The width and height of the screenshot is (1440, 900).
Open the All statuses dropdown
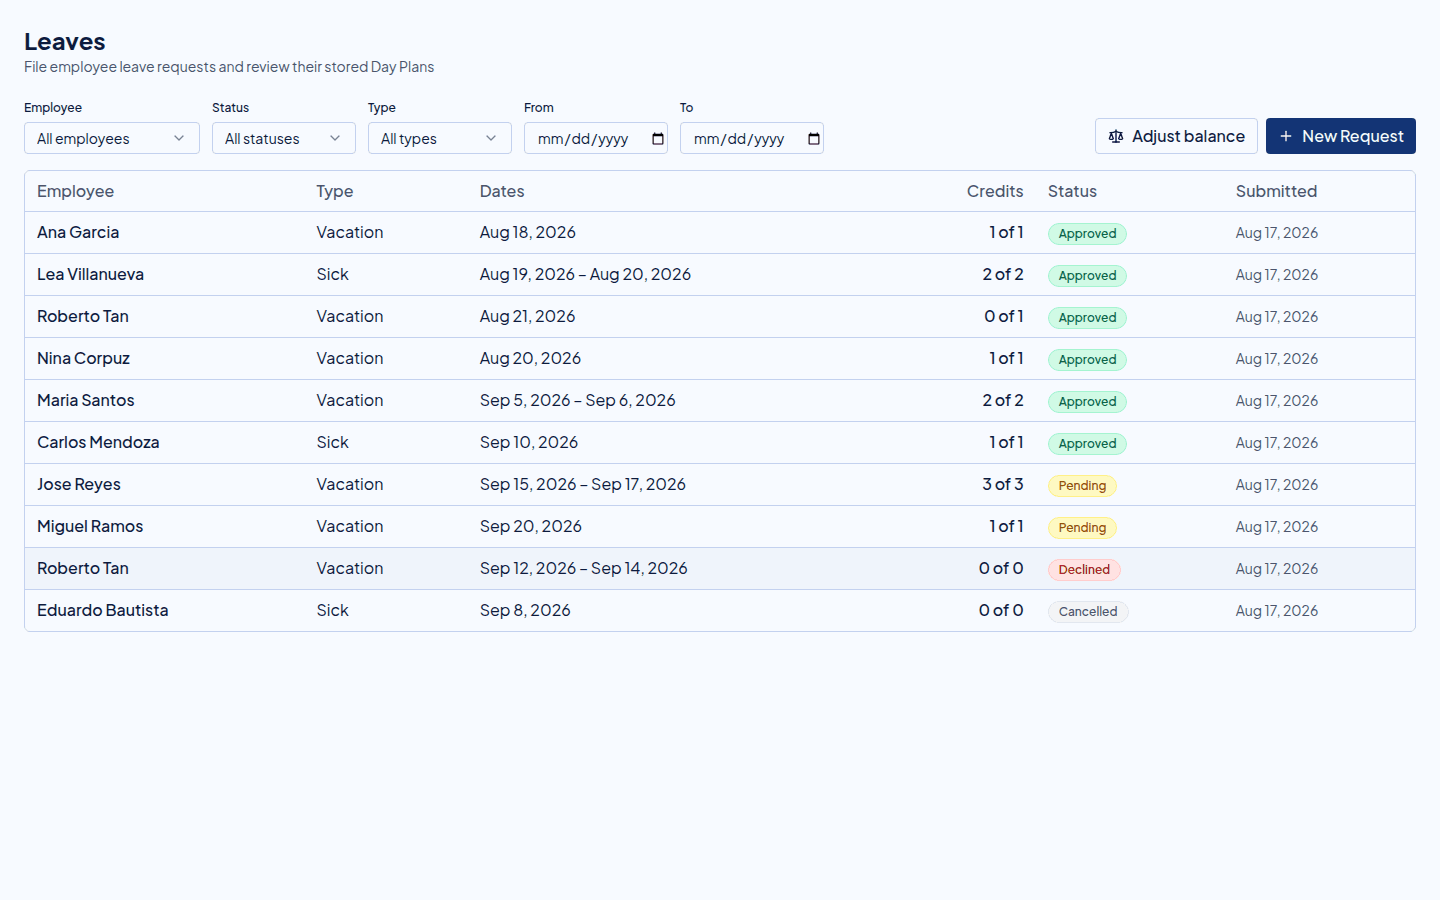point(284,138)
